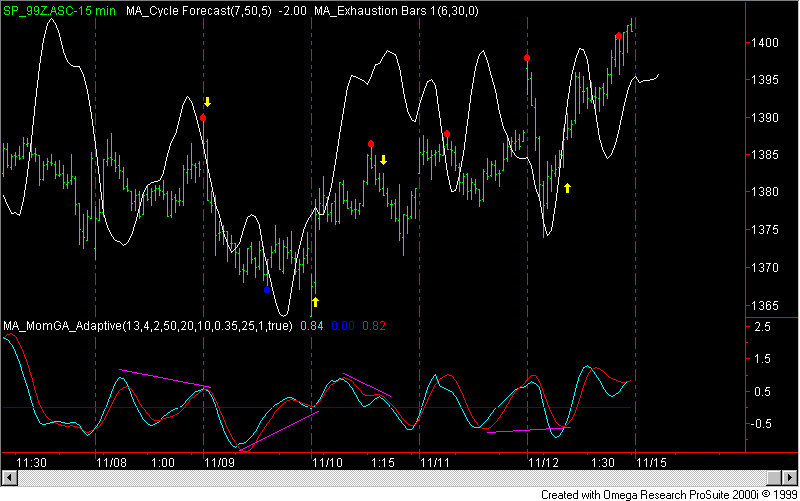Click the -0.5 oscillator axis label
Image resolution: width=800 pixels, height=501 pixels.
point(760,424)
